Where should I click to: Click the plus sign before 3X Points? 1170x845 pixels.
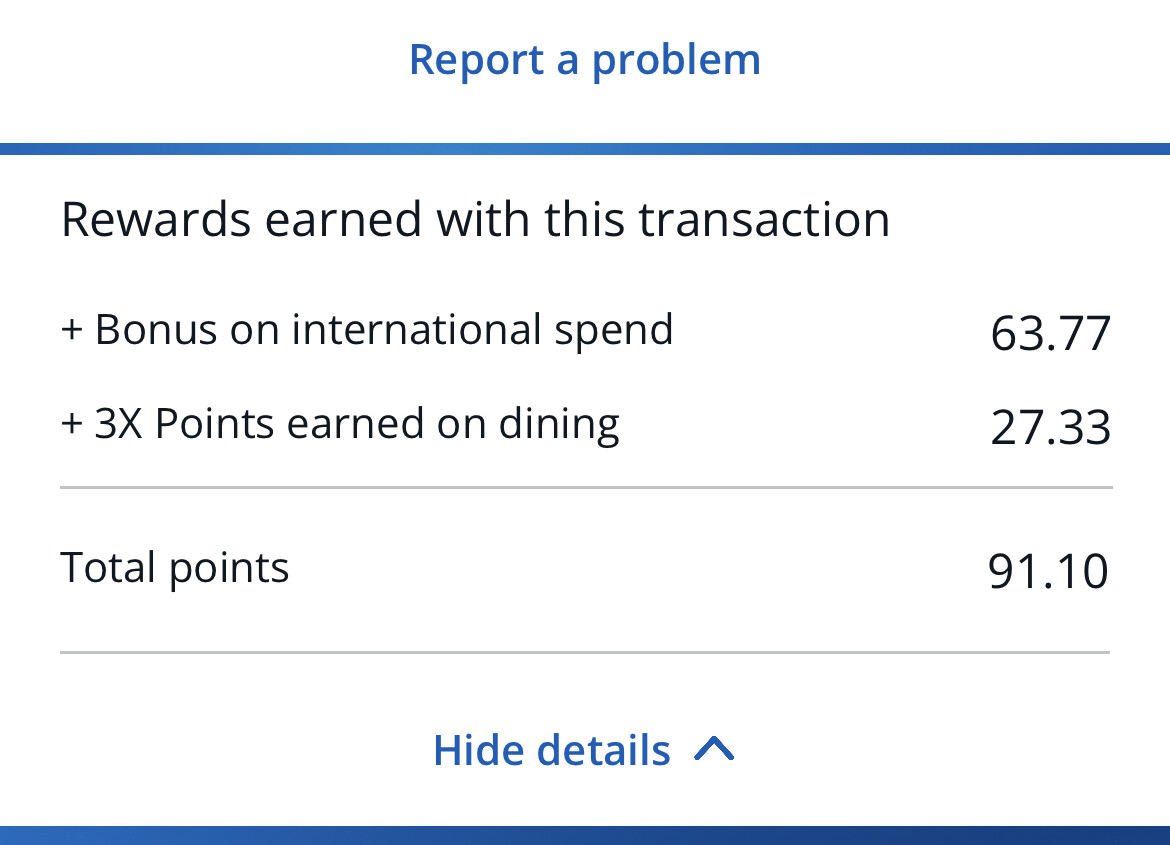72,423
